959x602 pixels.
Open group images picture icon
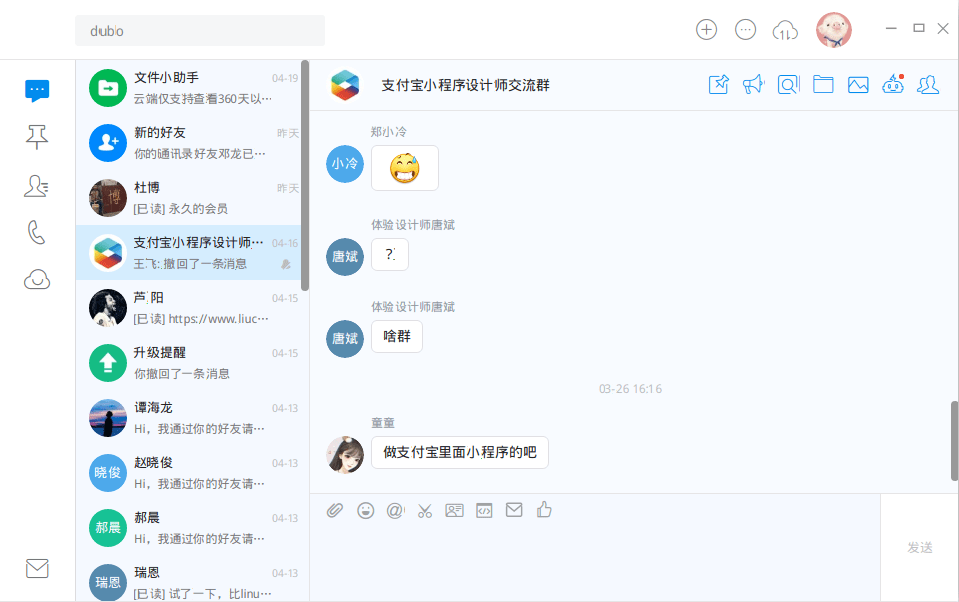[858, 84]
